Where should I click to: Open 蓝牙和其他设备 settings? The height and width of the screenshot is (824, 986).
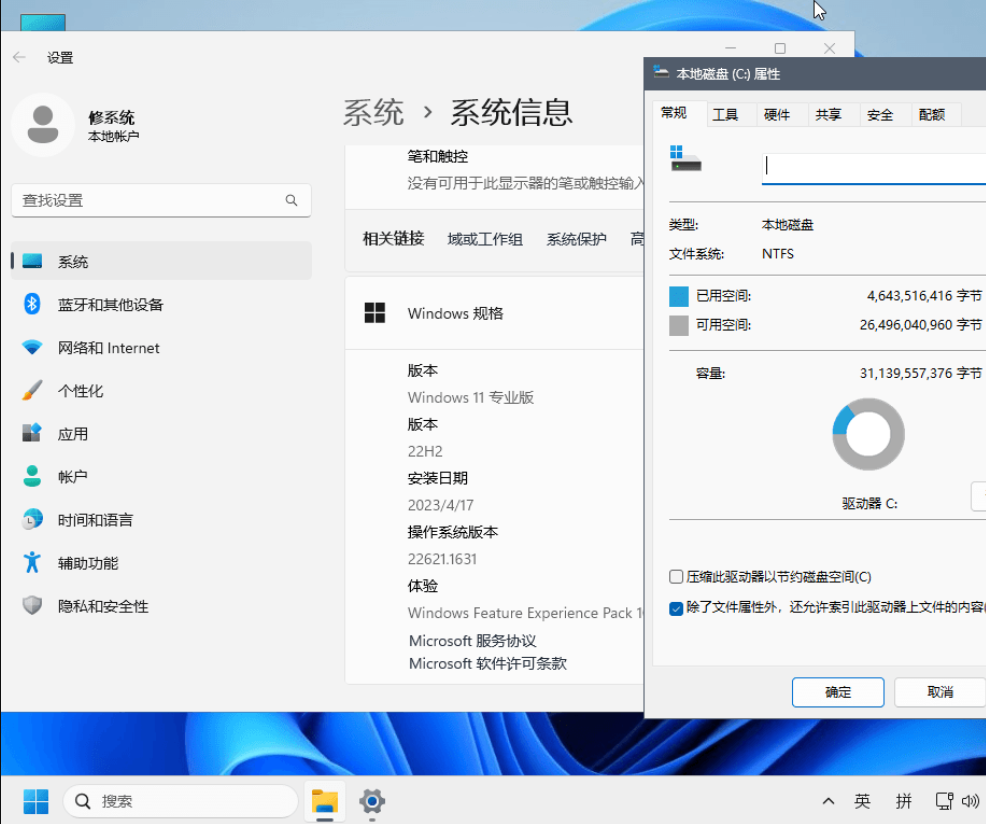click(x=162, y=304)
